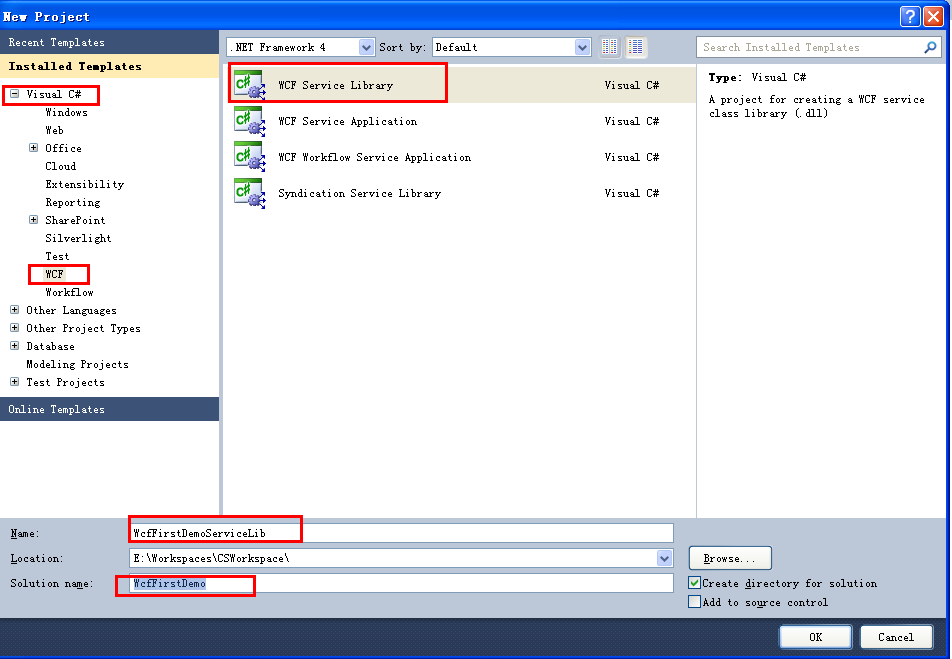This screenshot has width=952, height=659.
Task: Click the search magnifier icon
Action: pos(930,47)
